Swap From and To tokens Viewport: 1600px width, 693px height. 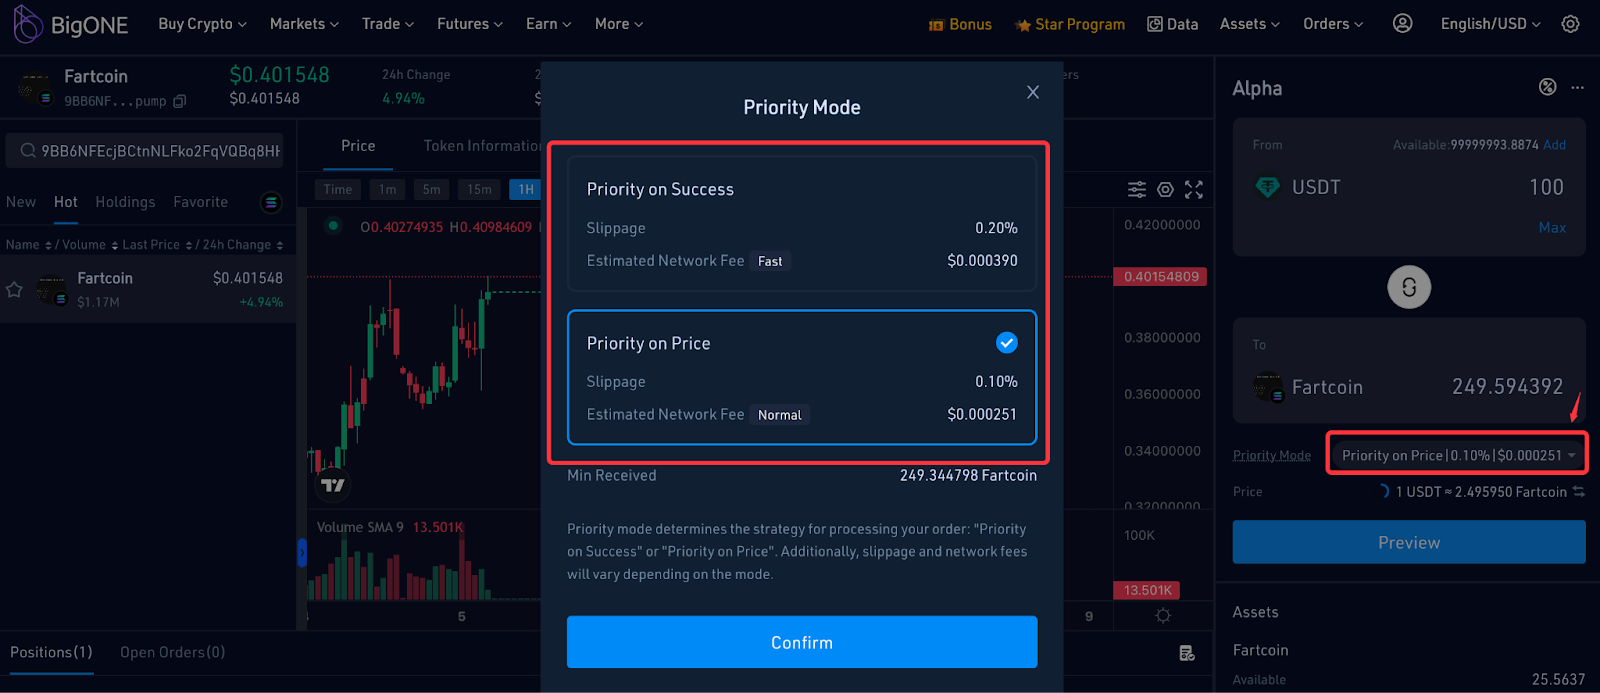[x=1408, y=288]
